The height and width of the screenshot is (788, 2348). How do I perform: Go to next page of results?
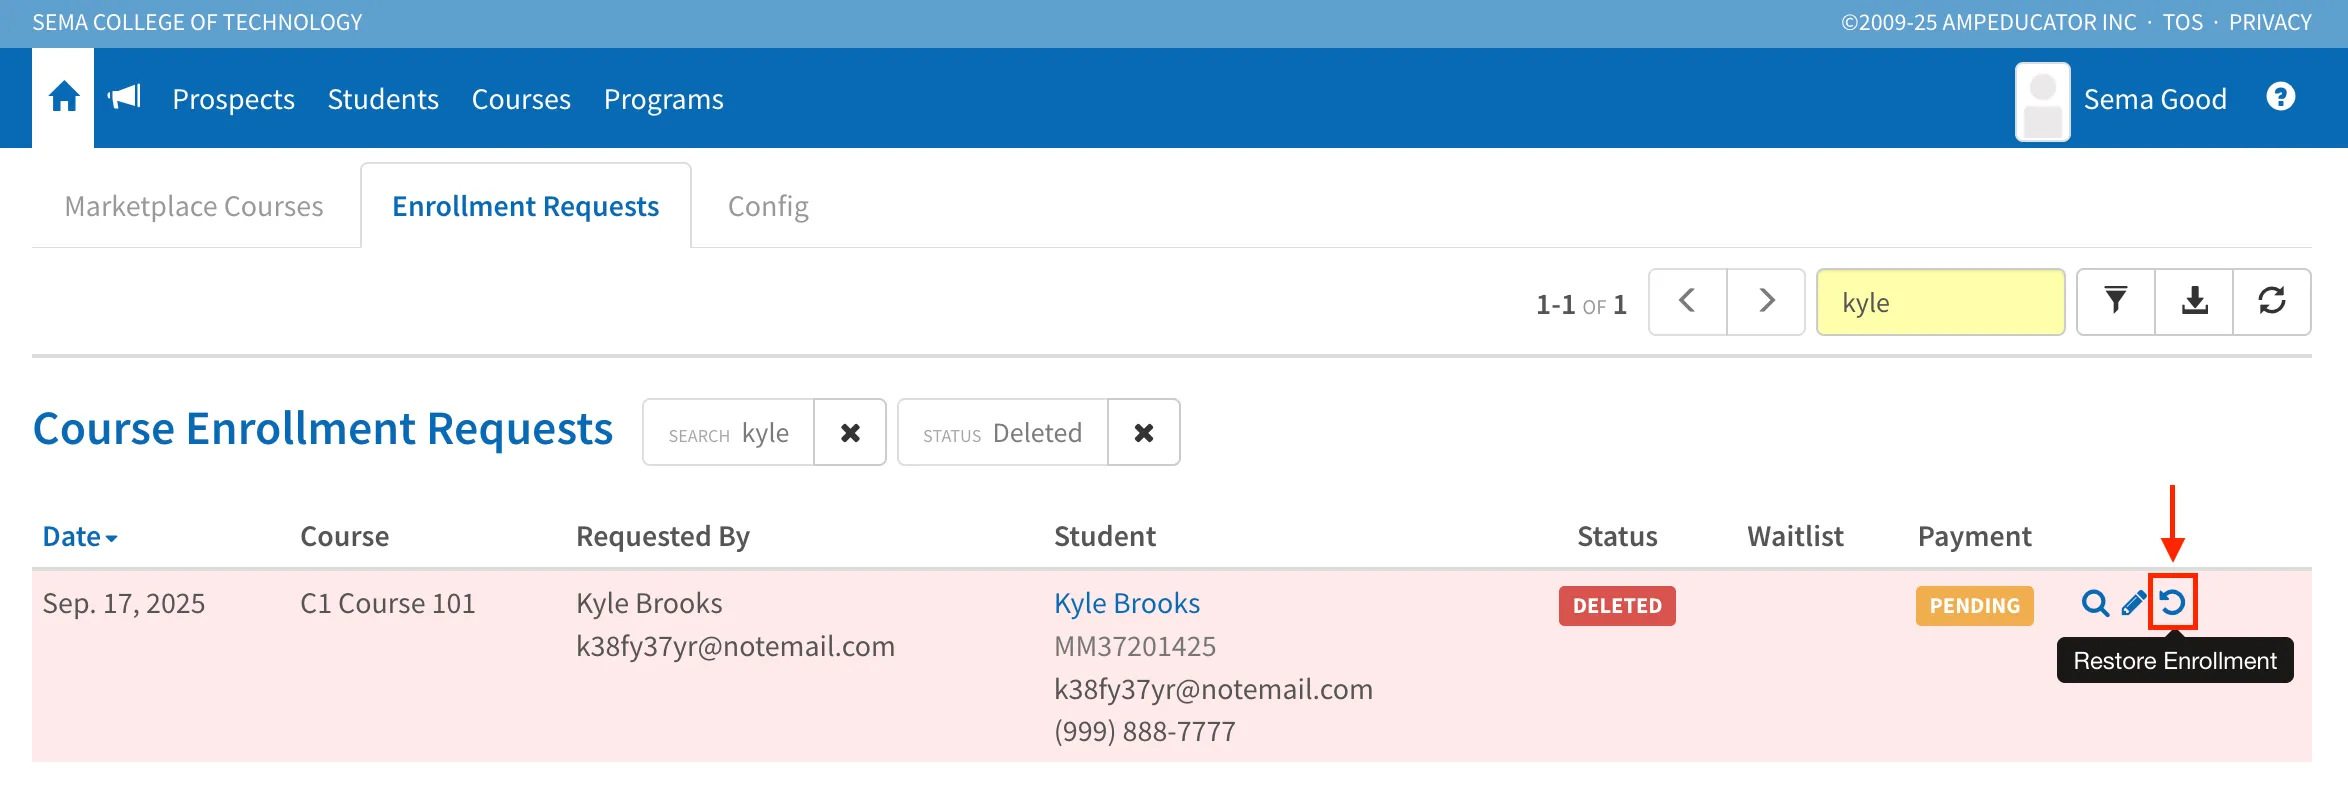[1766, 301]
